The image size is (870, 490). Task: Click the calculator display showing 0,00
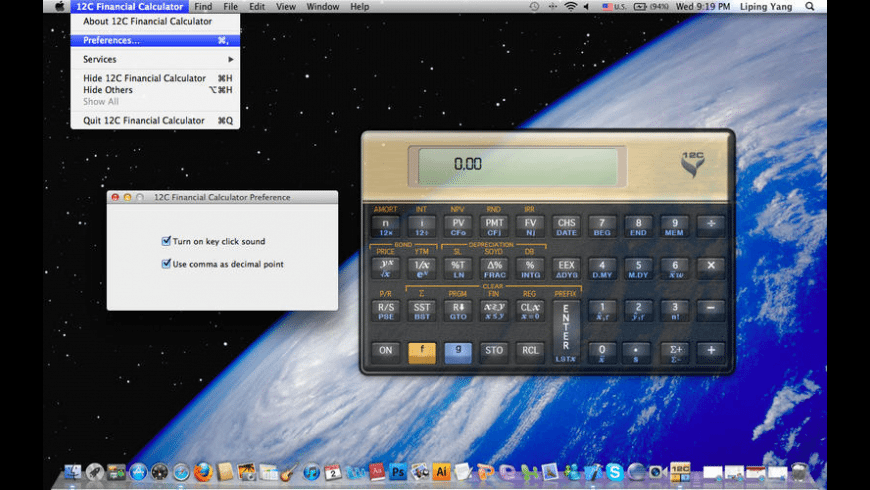[517, 165]
